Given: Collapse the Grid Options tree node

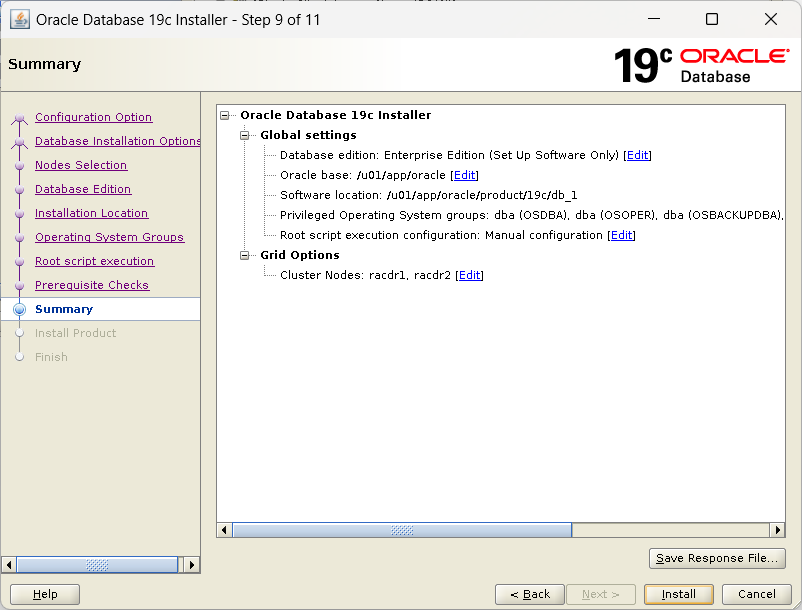Looking at the screenshot, I should pyautogui.click(x=244, y=255).
